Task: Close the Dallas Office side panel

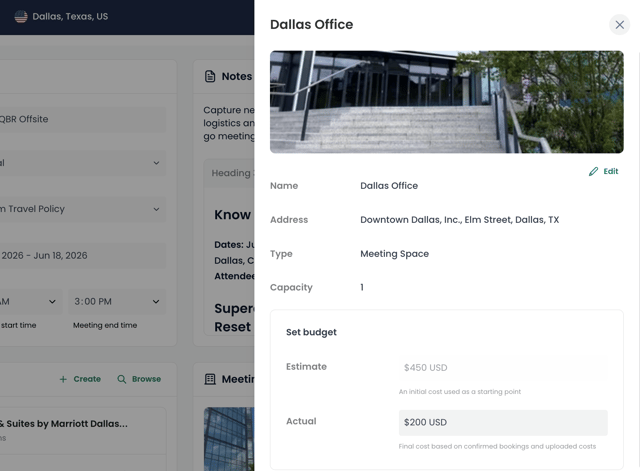Action: pos(619,25)
